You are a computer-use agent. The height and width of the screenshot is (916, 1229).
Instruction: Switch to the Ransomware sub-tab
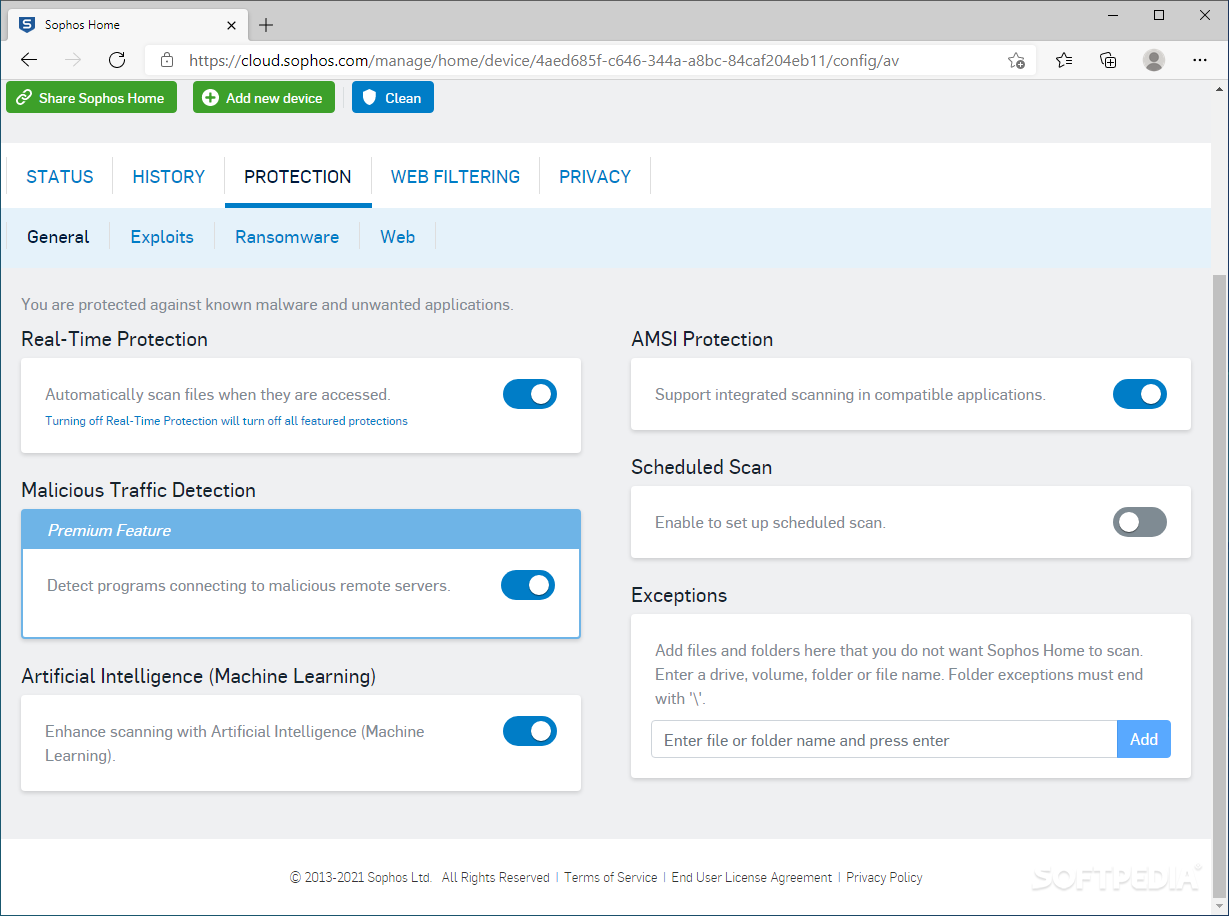(x=287, y=237)
